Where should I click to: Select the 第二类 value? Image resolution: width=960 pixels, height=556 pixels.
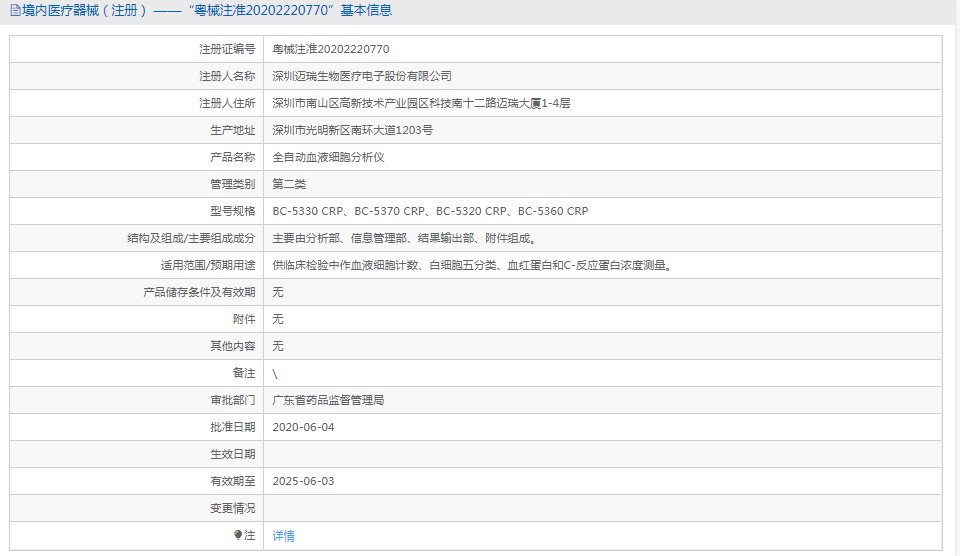click(x=289, y=184)
